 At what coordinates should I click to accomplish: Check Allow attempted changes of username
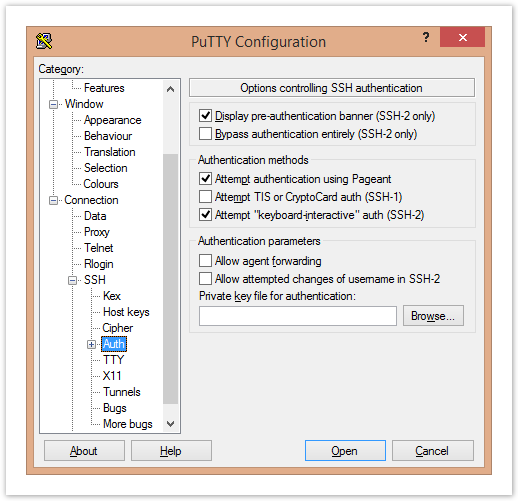click(205, 279)
